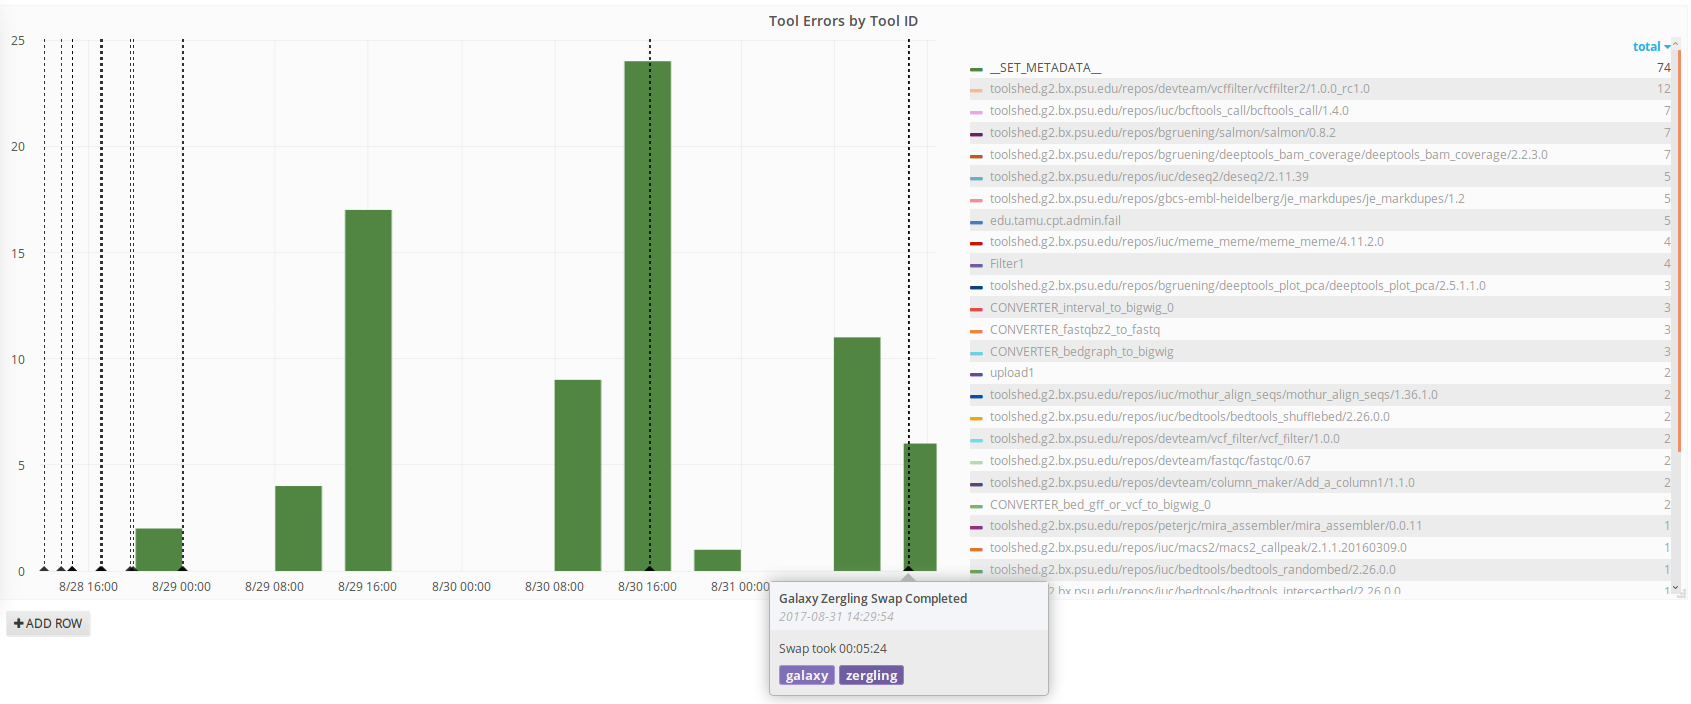The height and width of the screenshot is (704, 1691).
Task: Open color picker for __SET_METADATA__ swatch
Action: (x=976, y=69)
